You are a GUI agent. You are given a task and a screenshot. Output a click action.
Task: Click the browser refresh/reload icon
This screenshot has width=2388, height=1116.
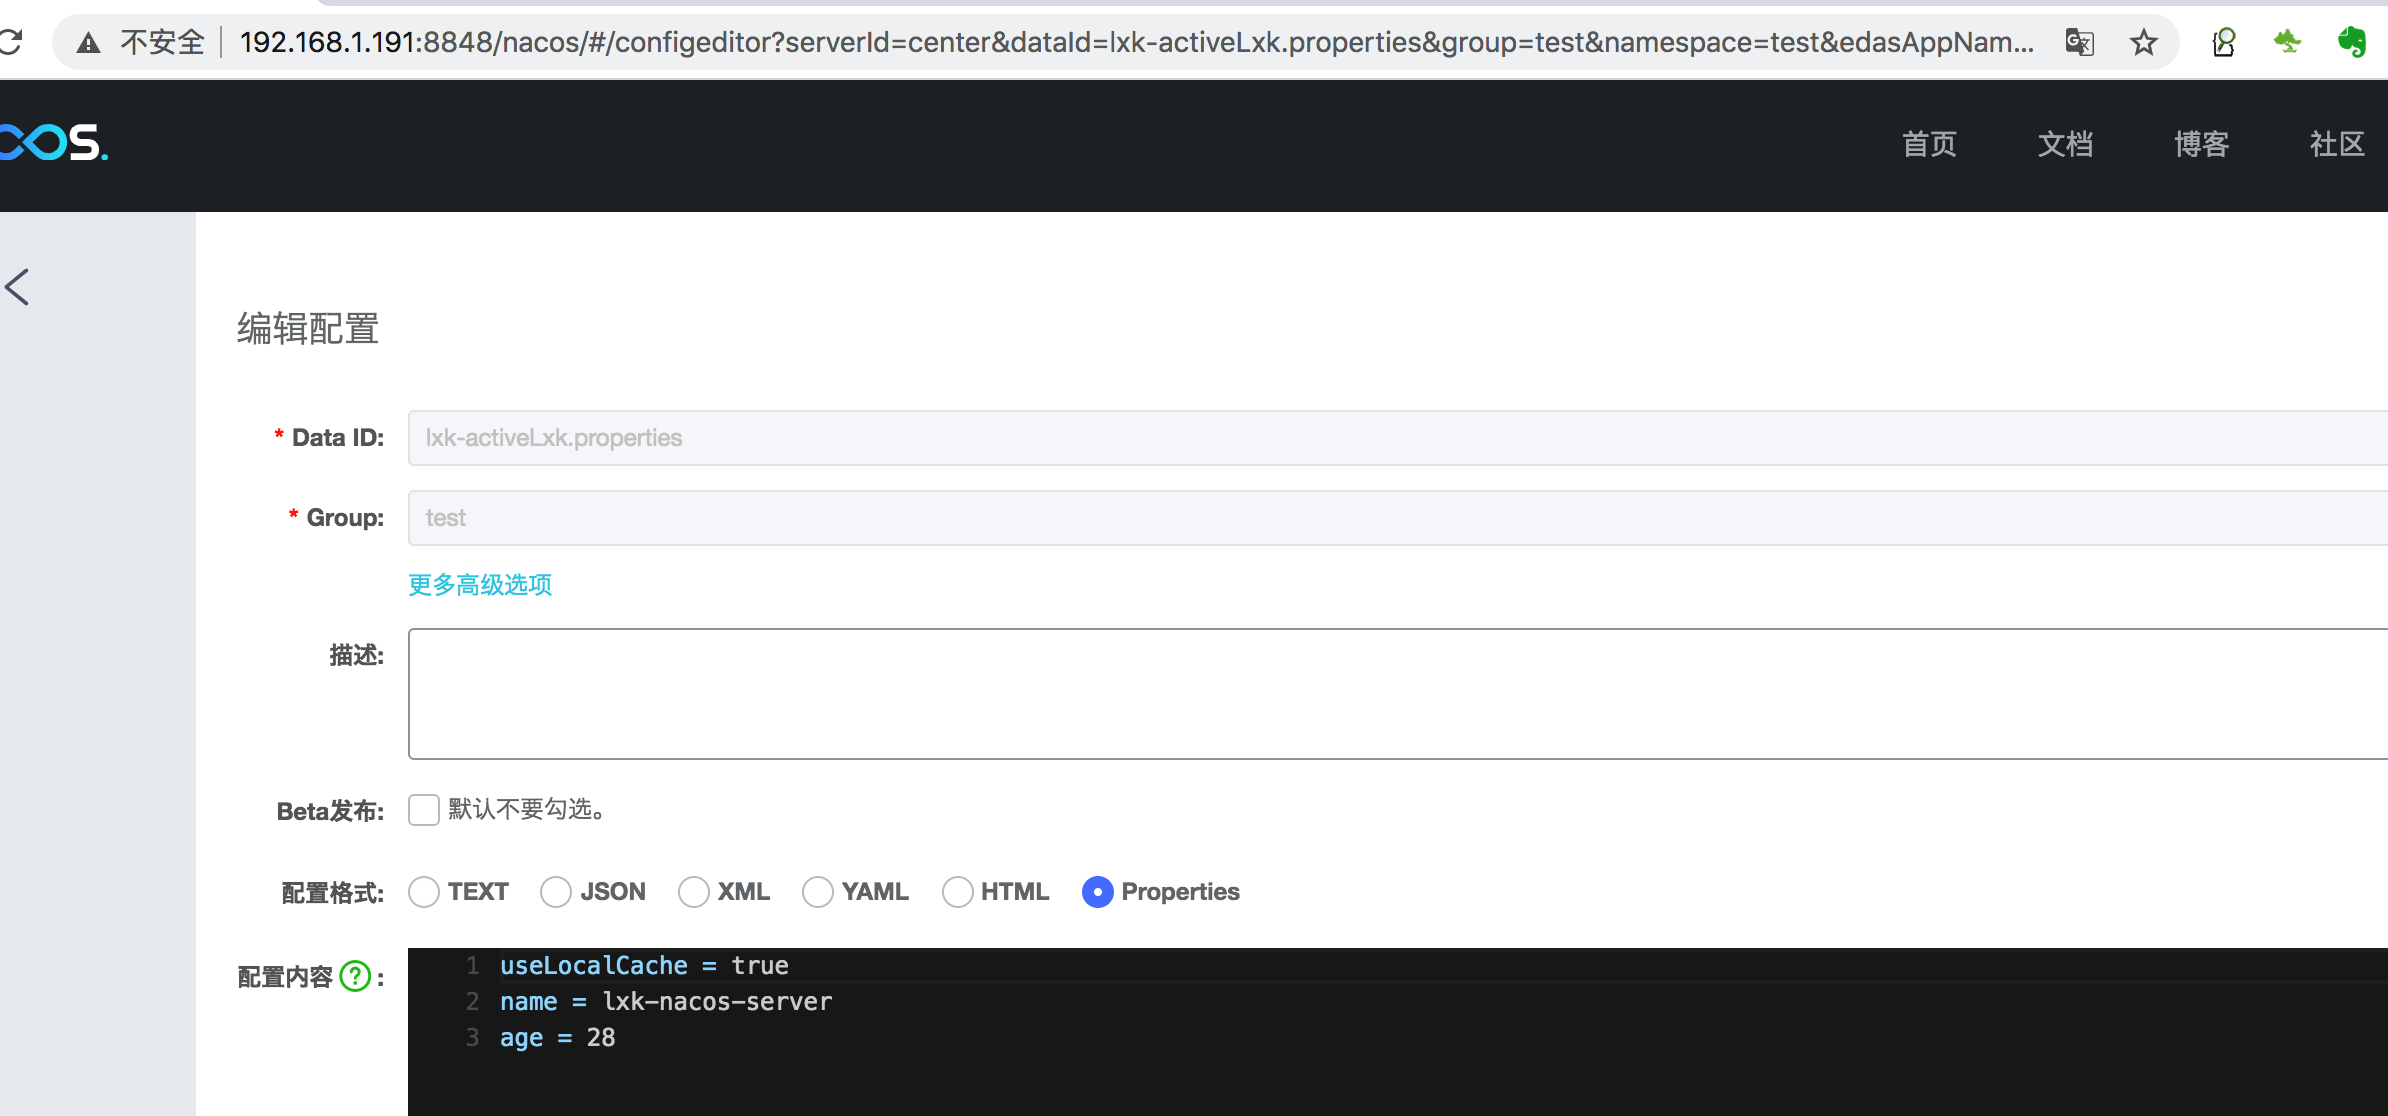point(9,41)
